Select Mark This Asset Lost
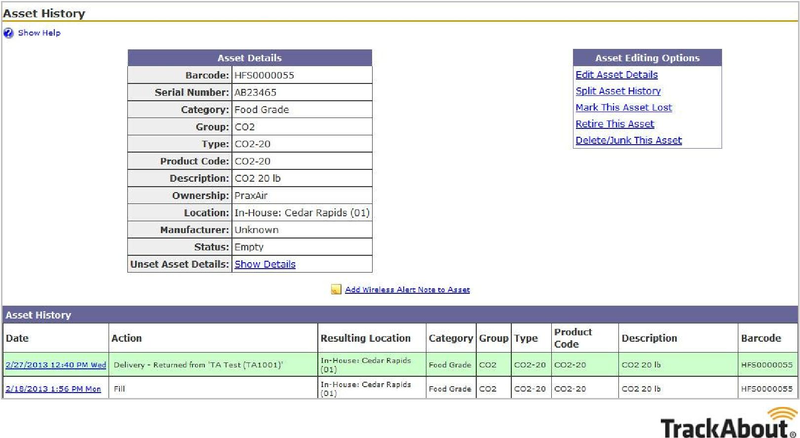Image resolution: width=800 pixels, height=438 pixels. 623,107
